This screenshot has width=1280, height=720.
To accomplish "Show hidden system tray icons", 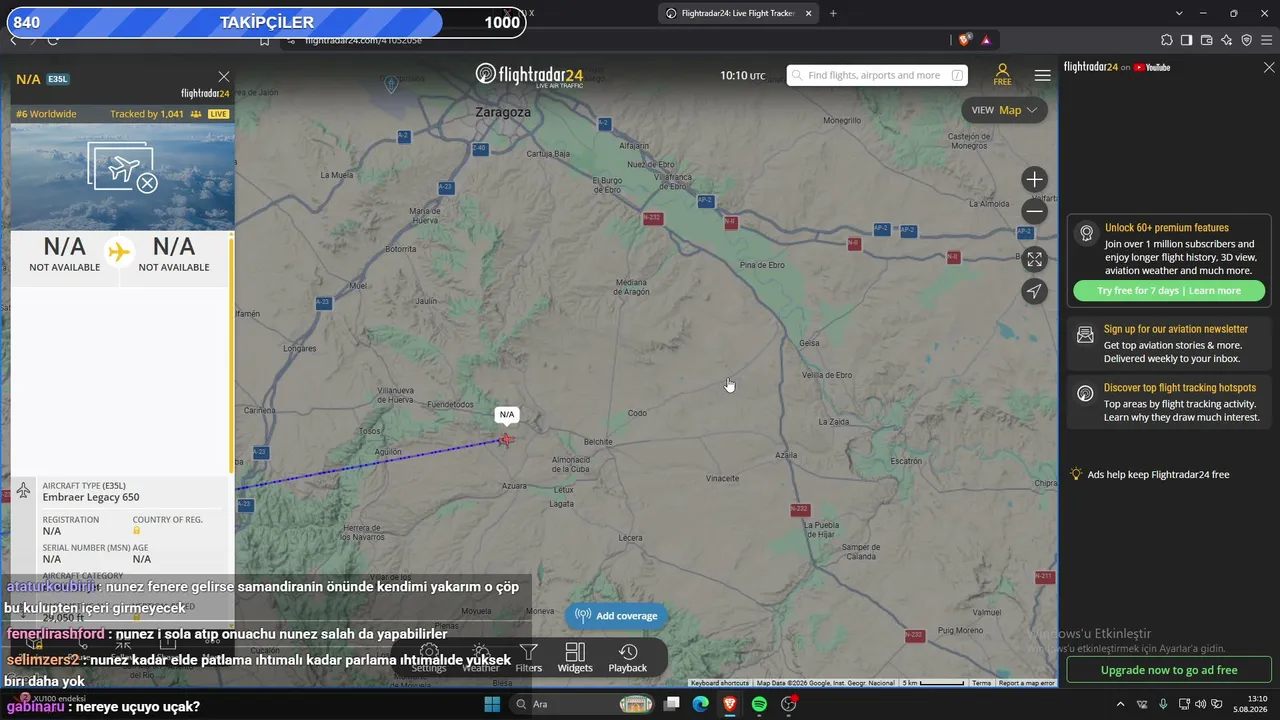I will [1120, 704].
